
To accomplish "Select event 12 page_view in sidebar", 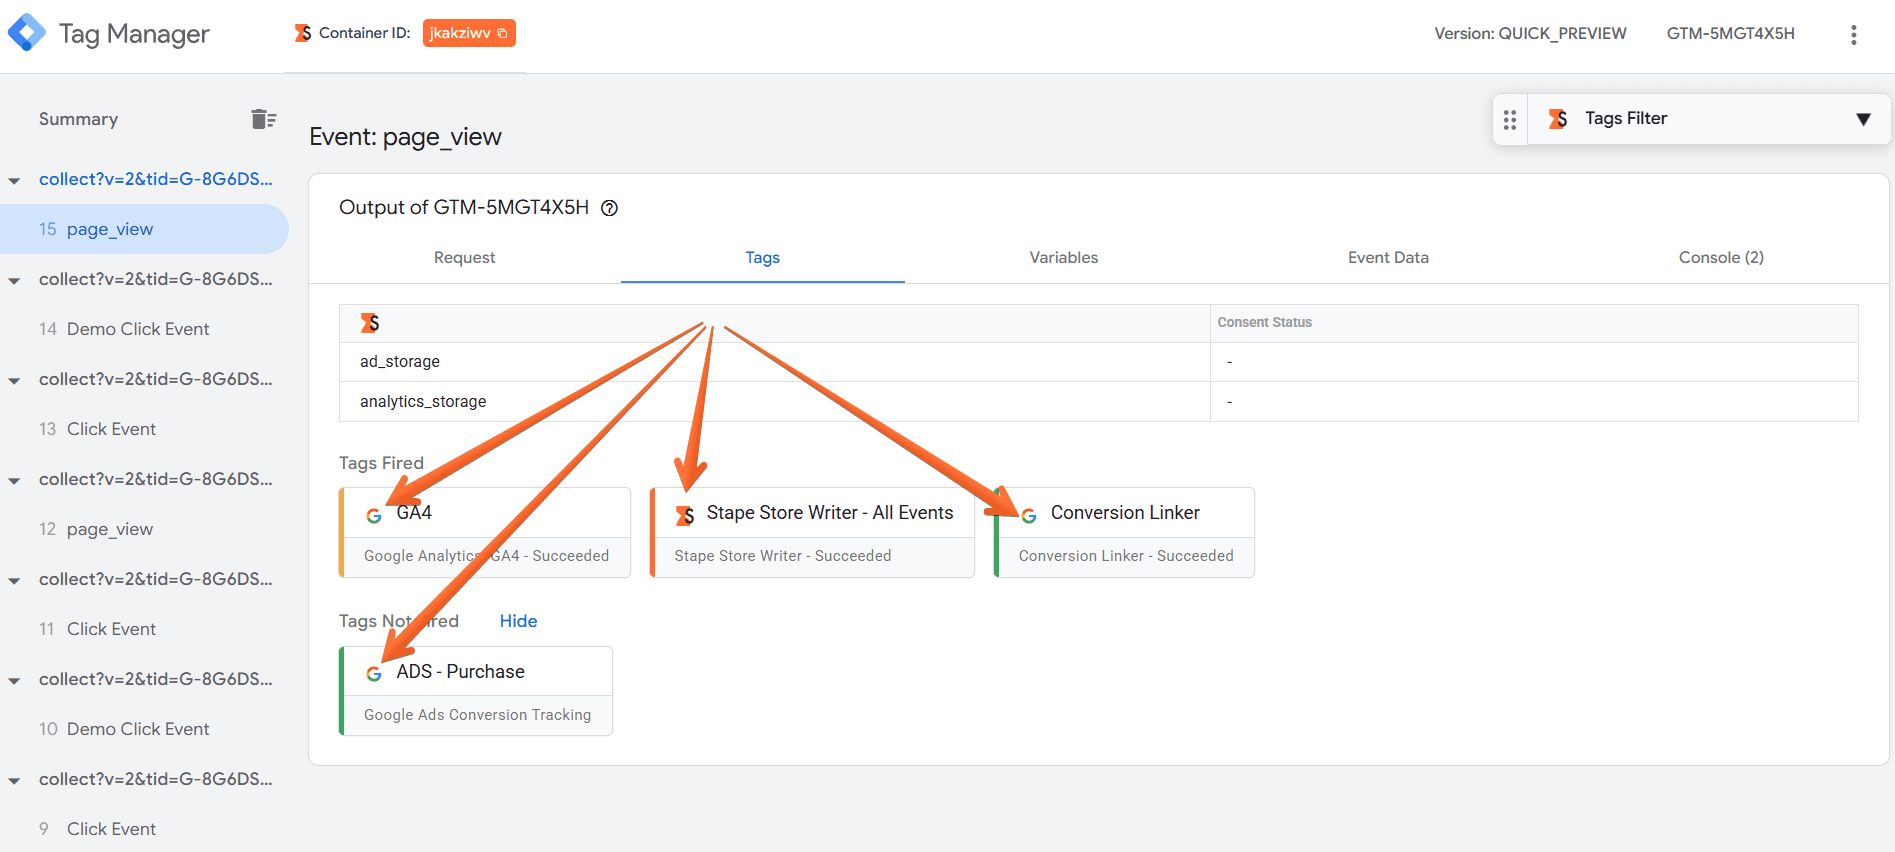I will (109, 529).
